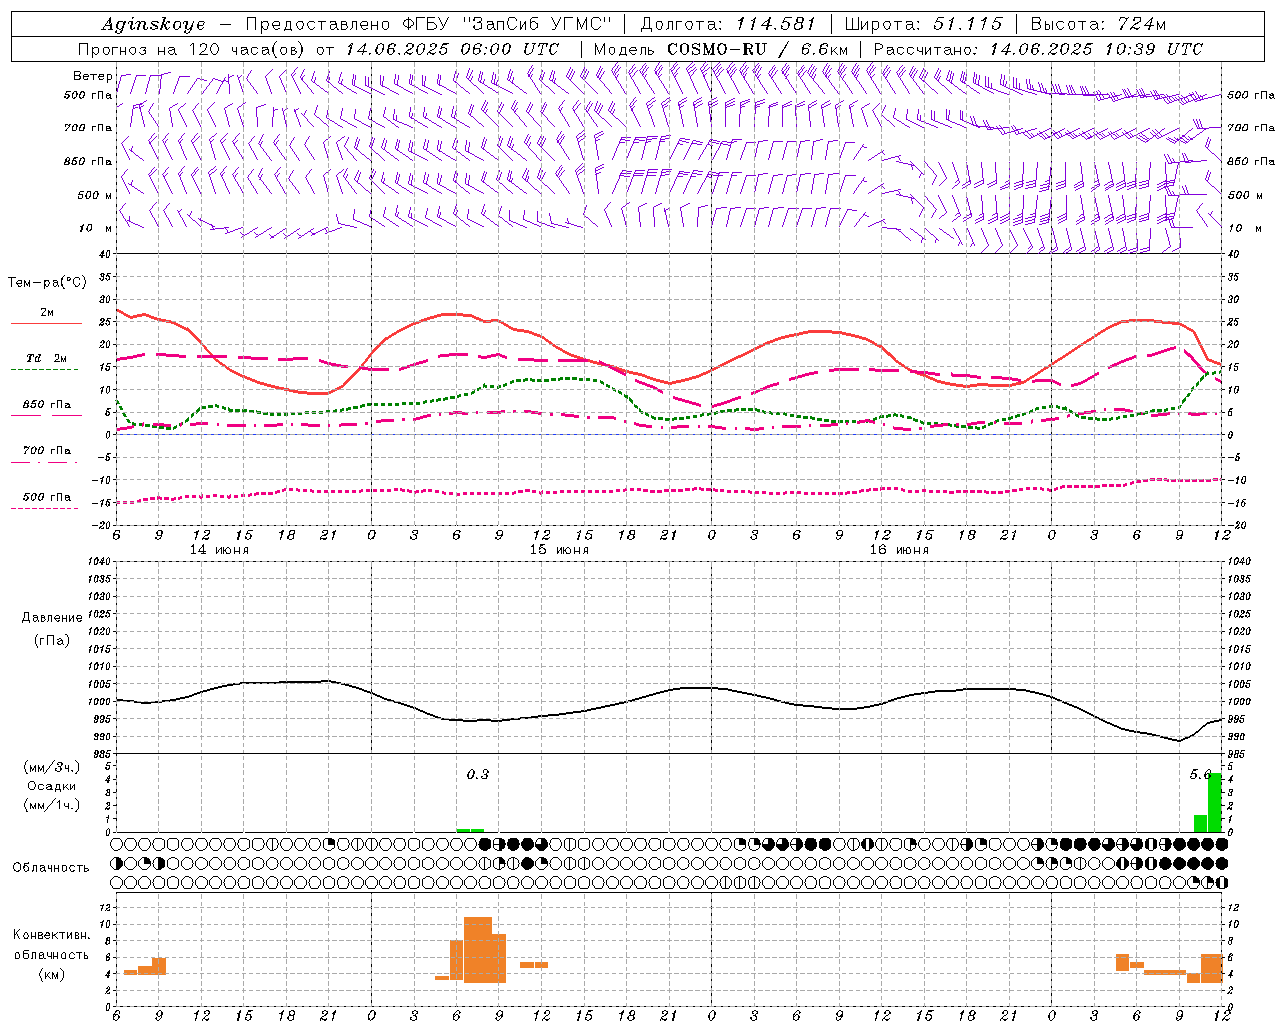Click the "Td 2м" dew point legend entry
Image resolution: width=1280 pixels, height=1024 pixels.
(x=46, y=358)
